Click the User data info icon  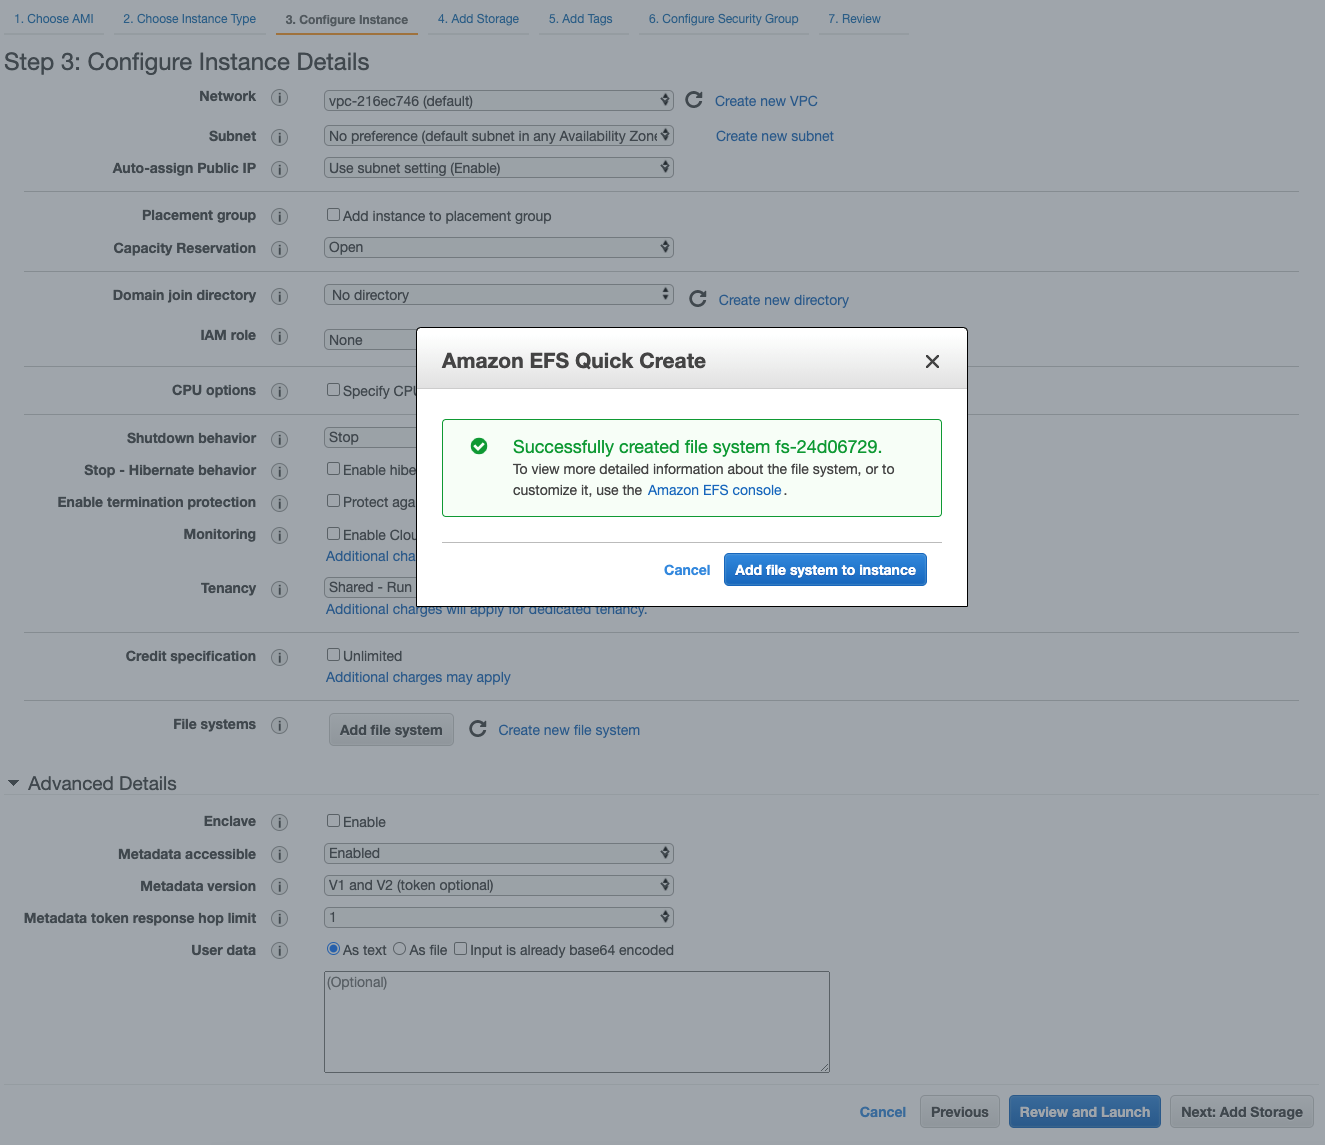click(280, 950)
